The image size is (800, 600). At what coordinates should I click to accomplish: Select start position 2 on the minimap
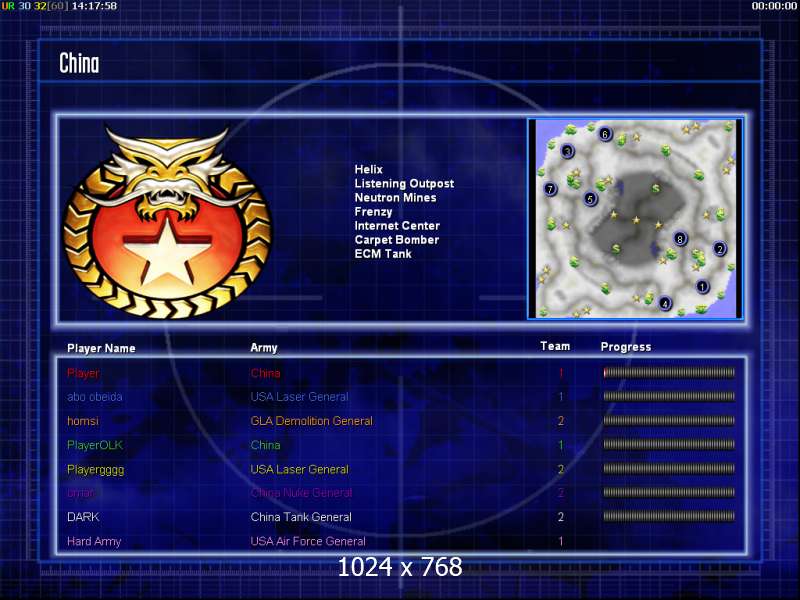tap(719, 249)
